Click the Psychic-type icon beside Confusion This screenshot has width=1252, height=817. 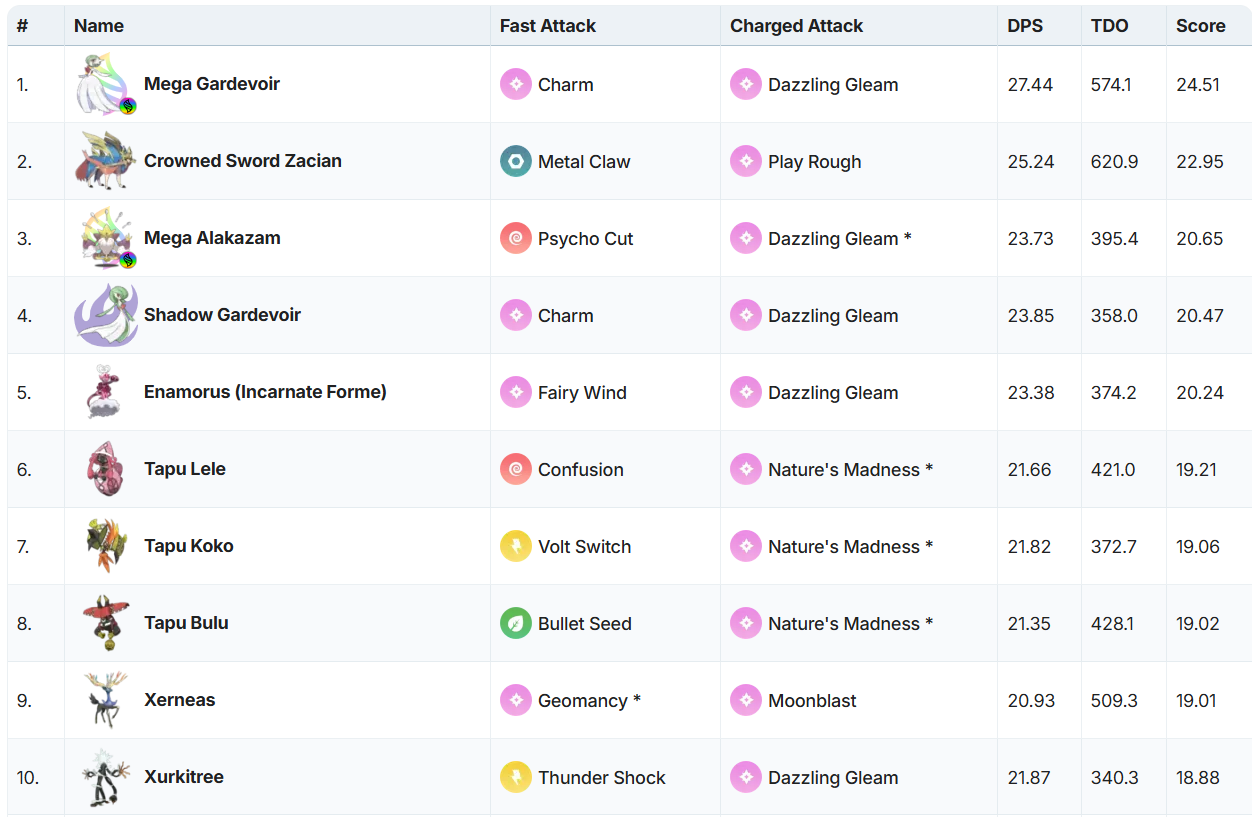tap(516, 470)
